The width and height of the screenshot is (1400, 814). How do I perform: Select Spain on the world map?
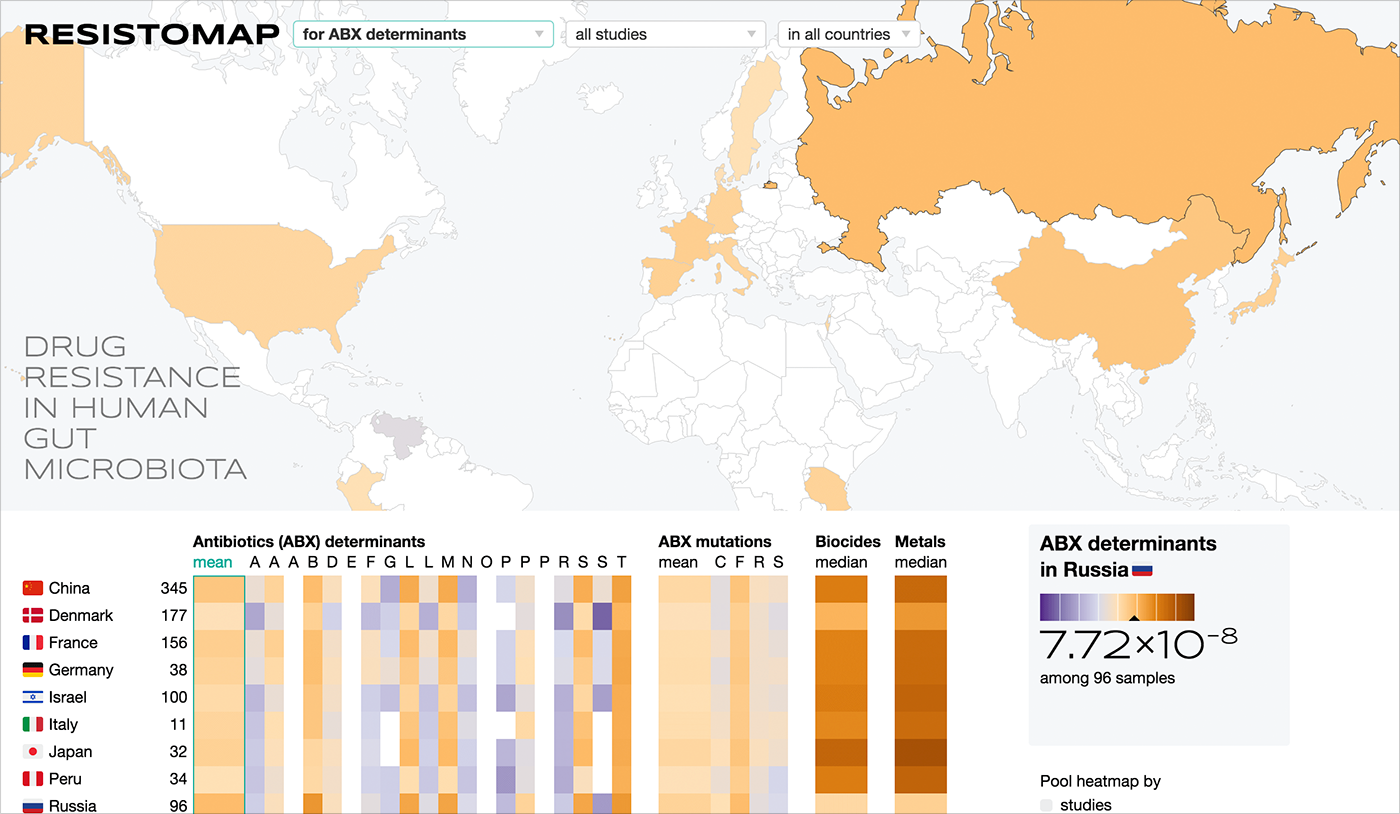click(x=663, y=276)
